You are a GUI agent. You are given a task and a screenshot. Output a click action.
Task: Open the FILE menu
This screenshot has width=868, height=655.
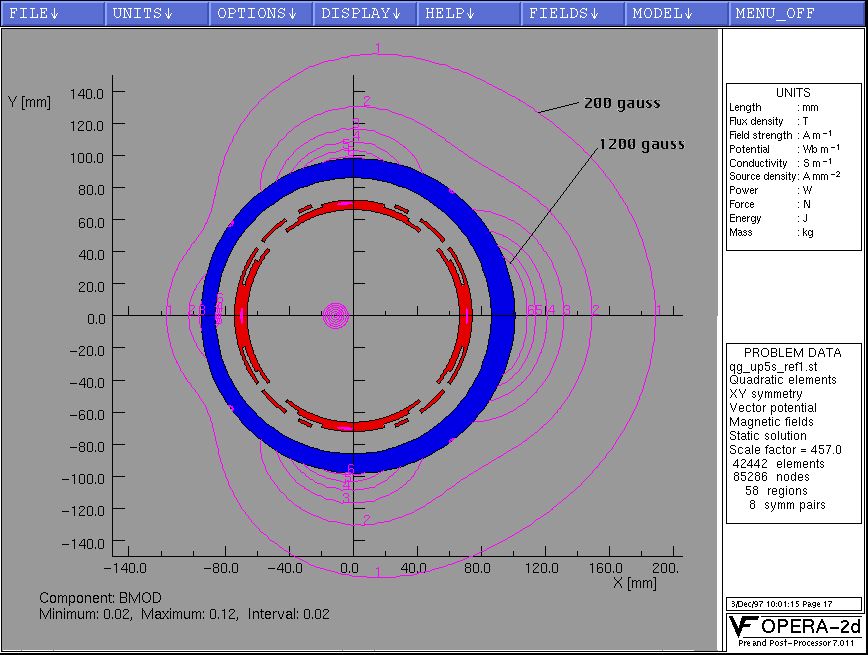point(53,13)
